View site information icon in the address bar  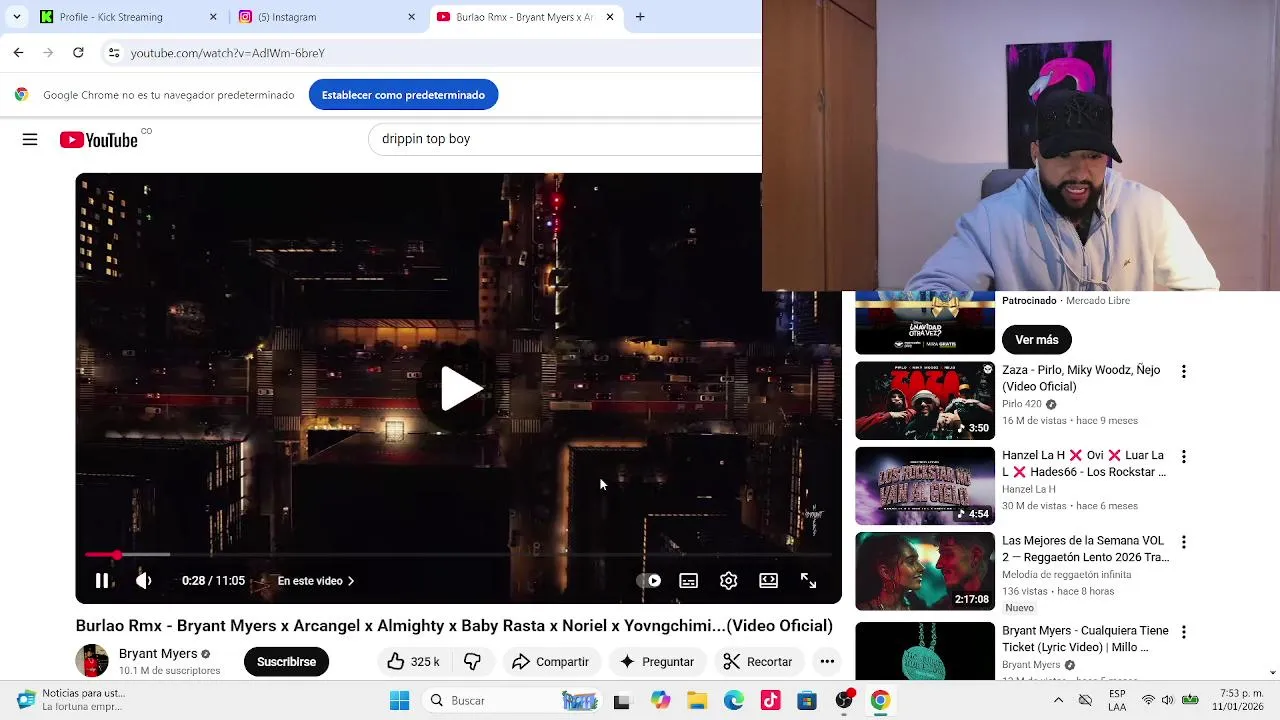[x=114, y=52]
